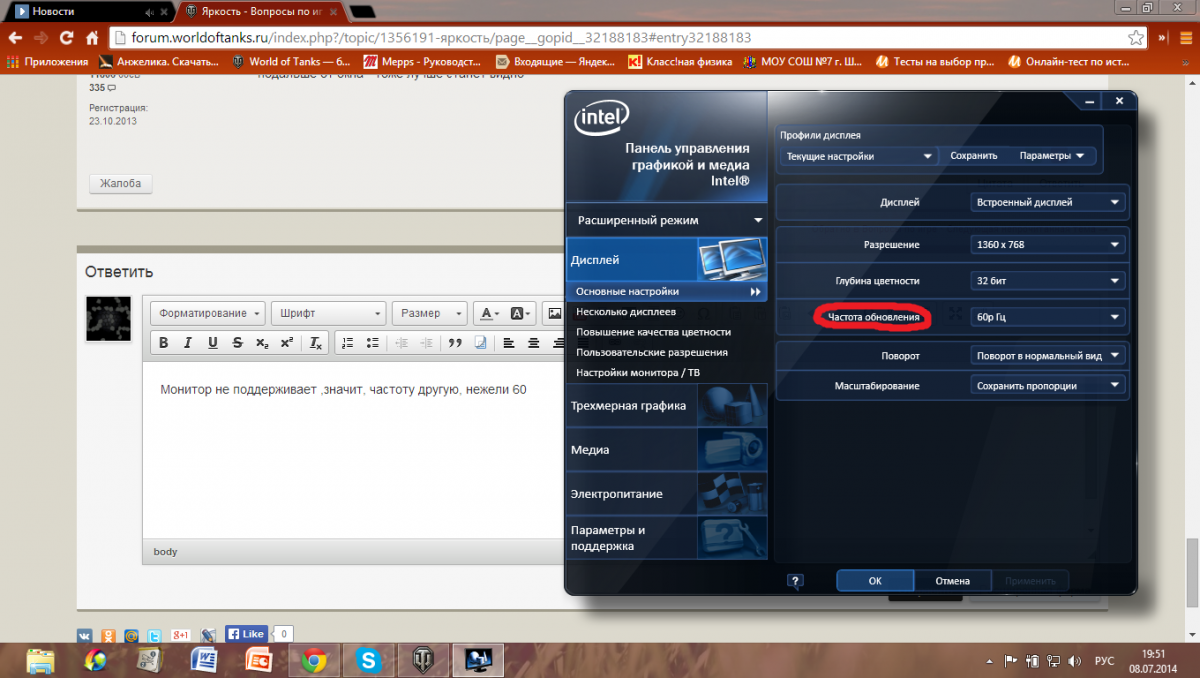
Task: Click the Google +1 share button
Action: click(181, 635)
